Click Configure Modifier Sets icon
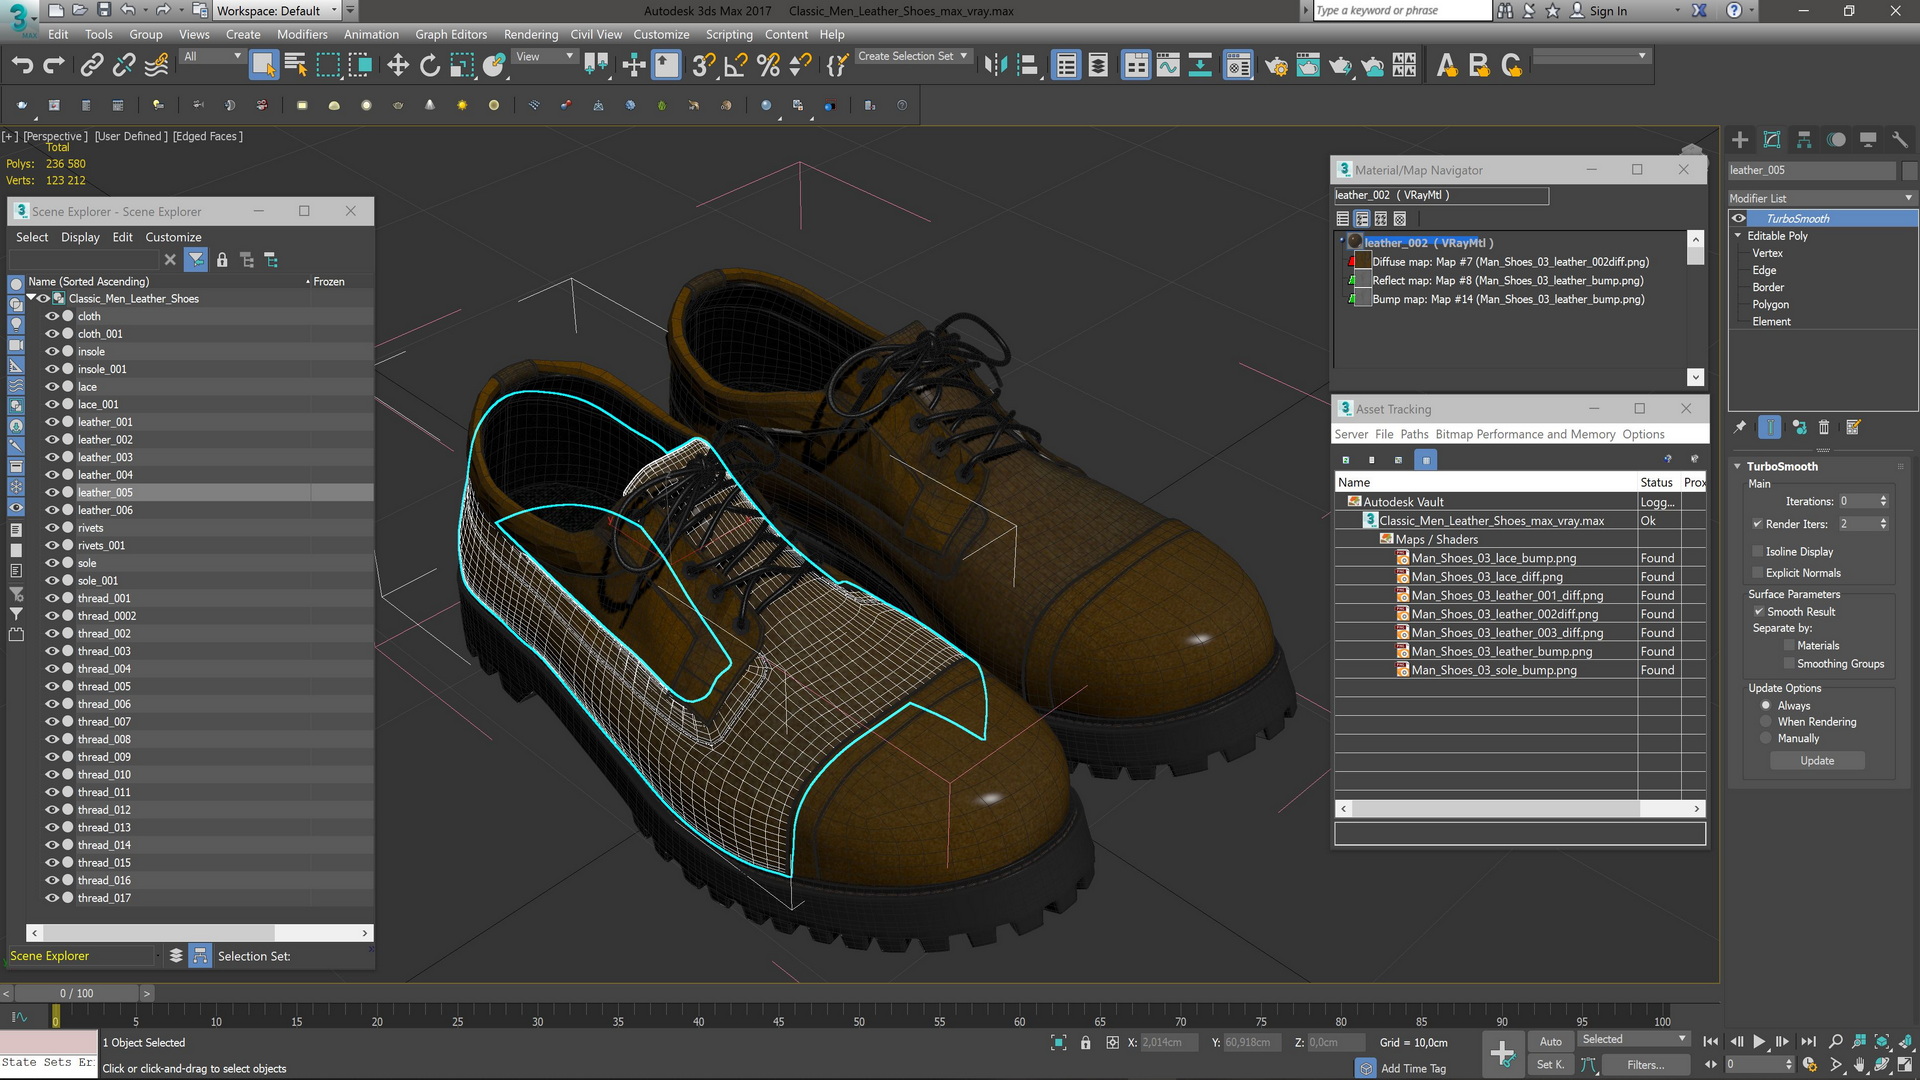The height and width of the screenshot is (1080, 1920). pos(1853,427)
